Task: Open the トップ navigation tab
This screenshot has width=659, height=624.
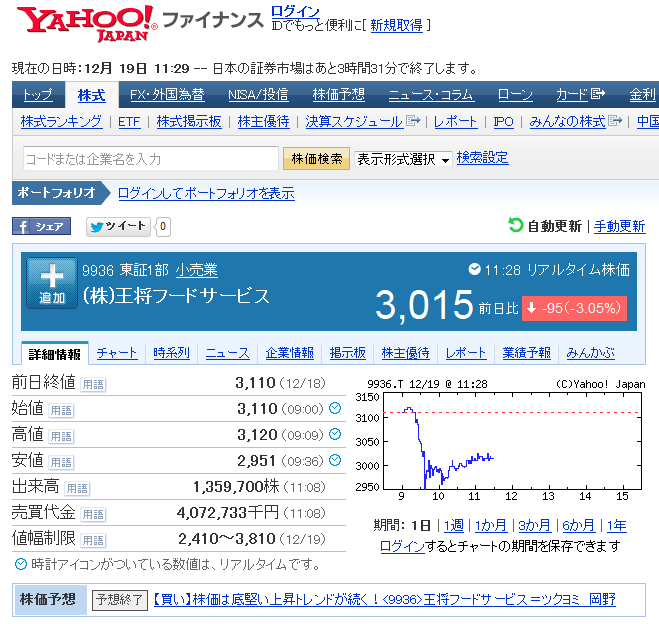Action: tap(38, 95)
